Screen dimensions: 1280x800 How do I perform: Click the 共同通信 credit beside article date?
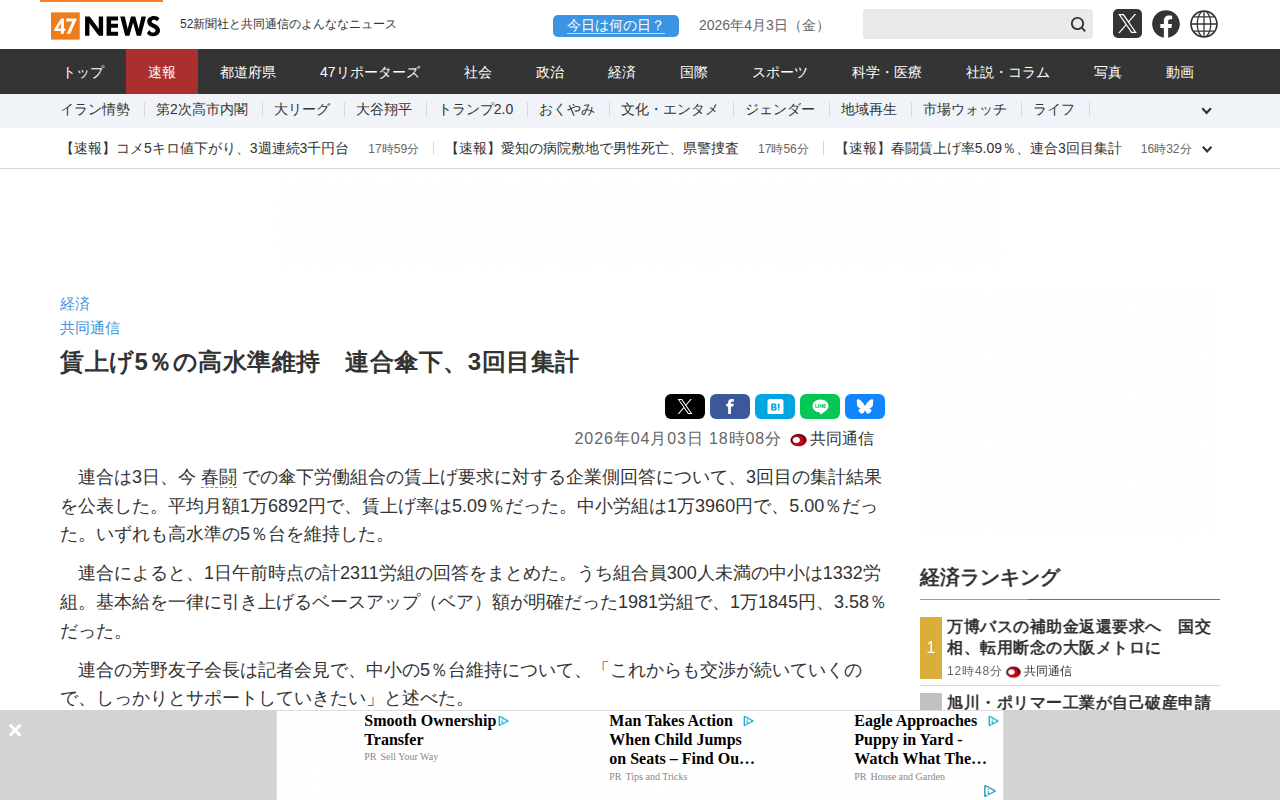[832, 439]
